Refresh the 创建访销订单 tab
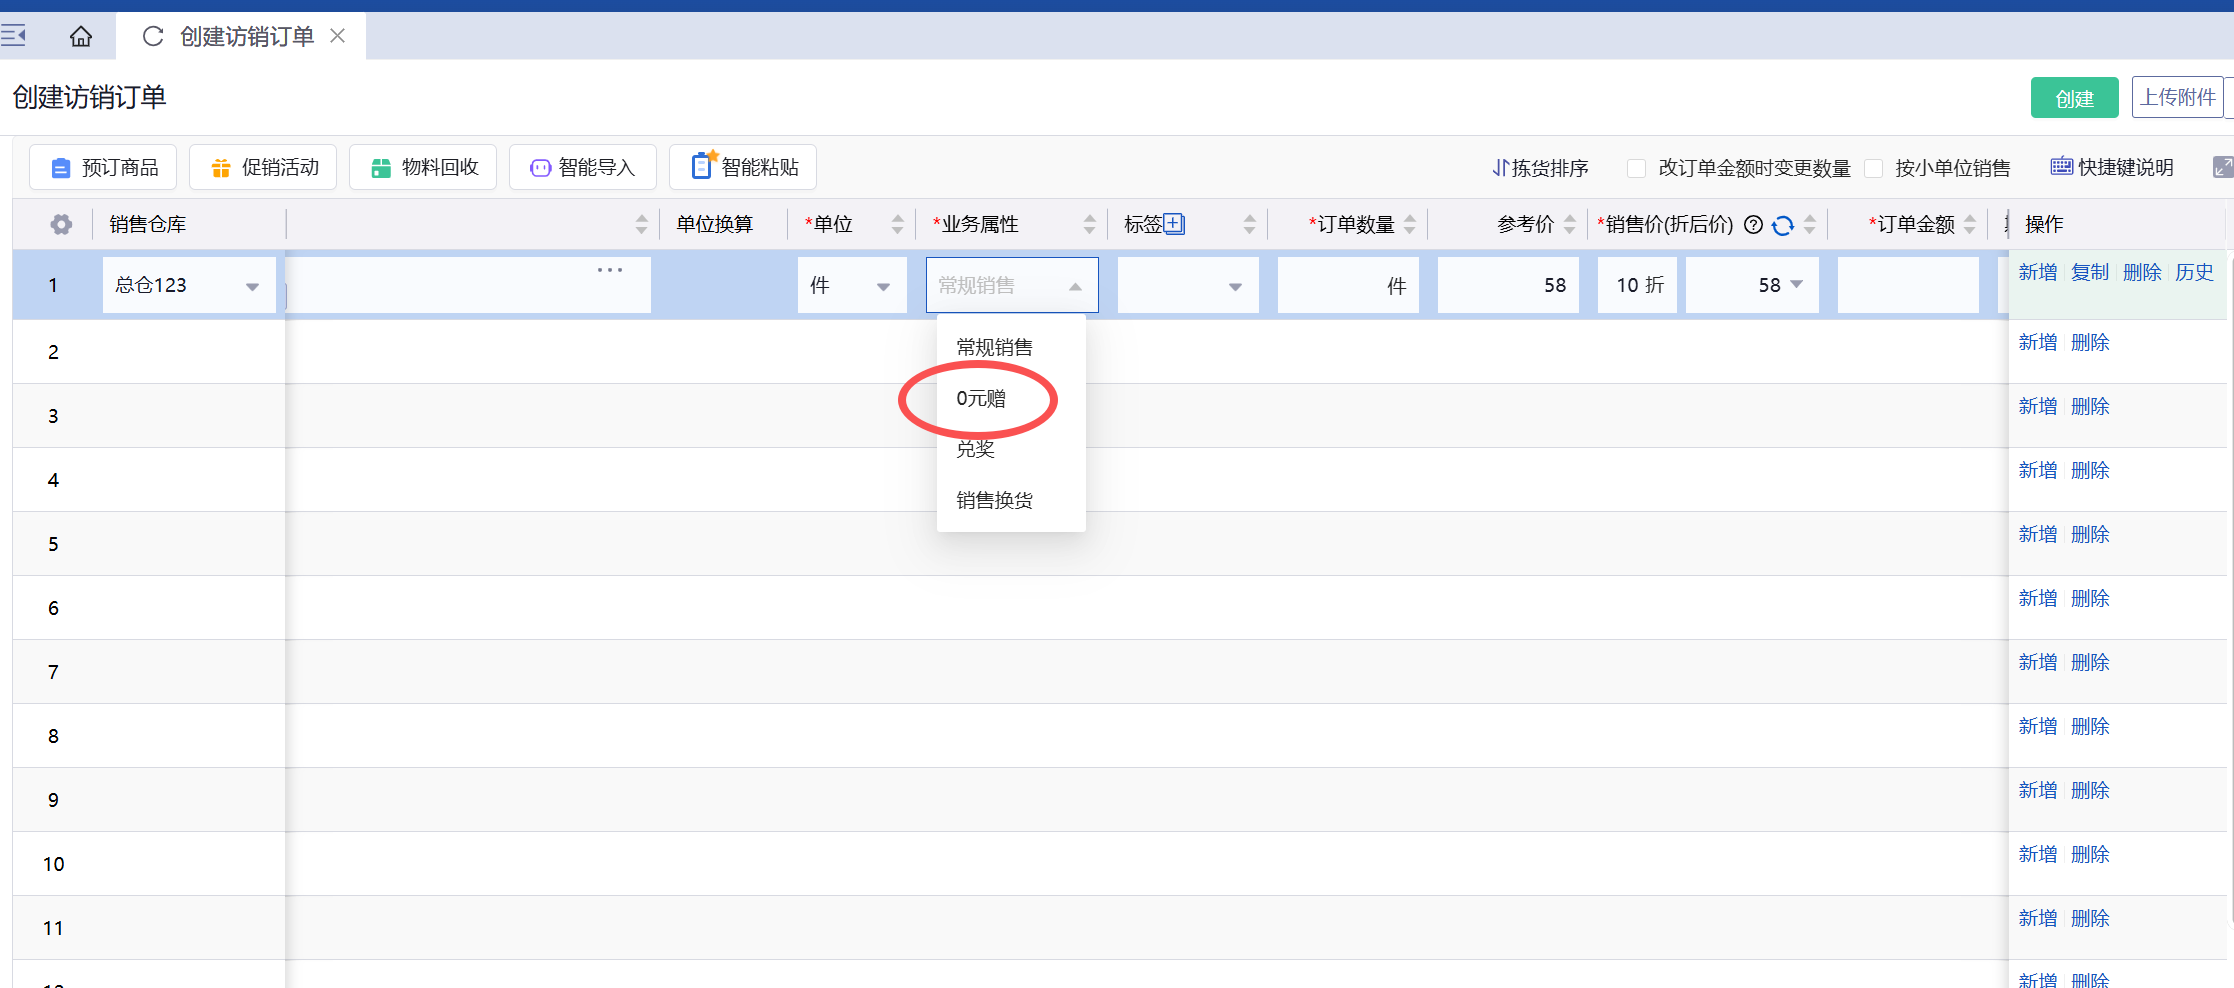This screenshot has width=2234, height=988. coord(153,36)
